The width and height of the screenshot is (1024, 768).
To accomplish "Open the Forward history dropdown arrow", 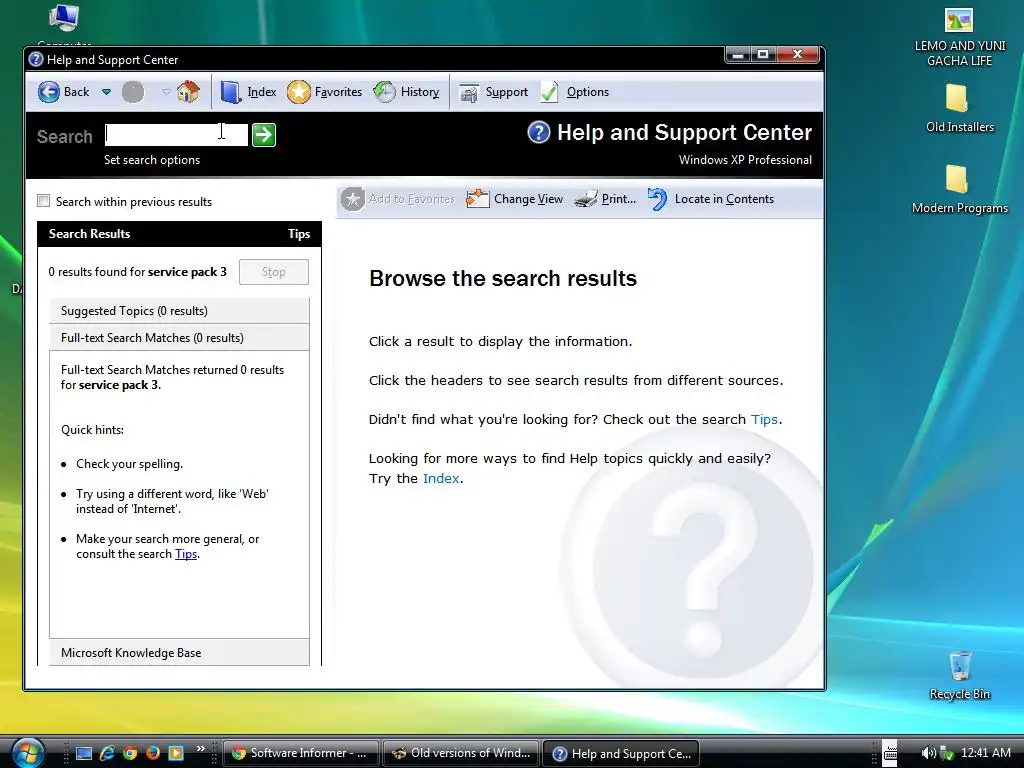I will click(x=166, y=92).
